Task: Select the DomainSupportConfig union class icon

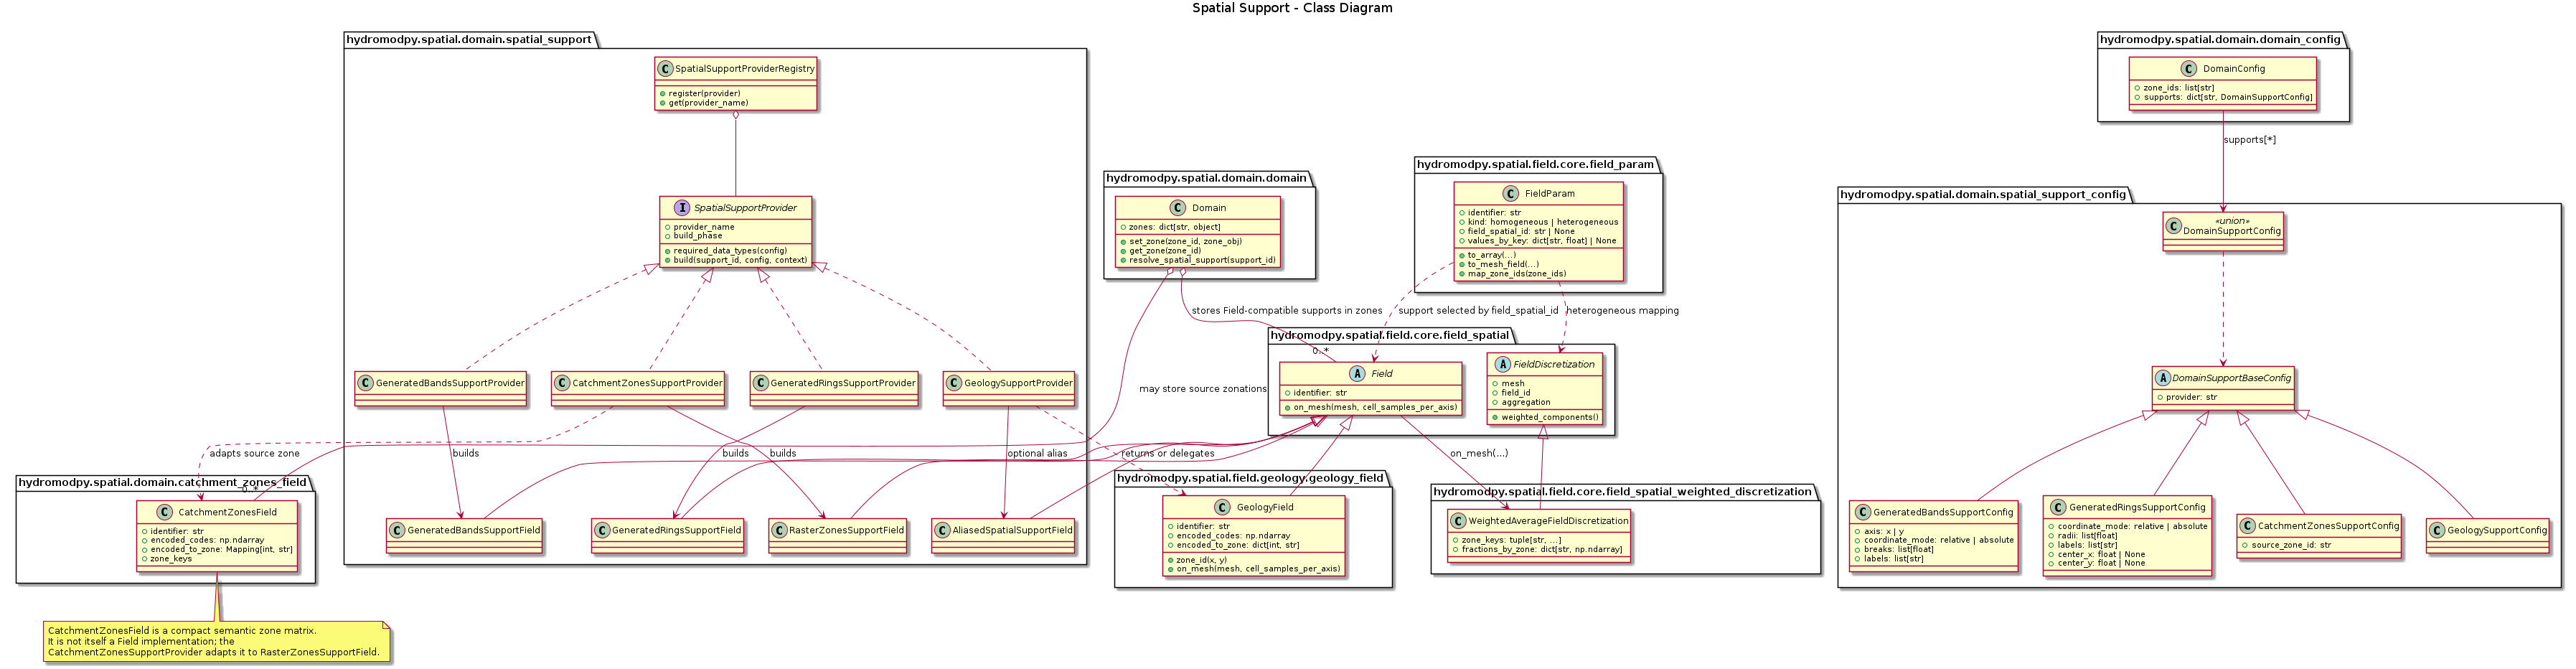Action: [x=2174, y=226]
